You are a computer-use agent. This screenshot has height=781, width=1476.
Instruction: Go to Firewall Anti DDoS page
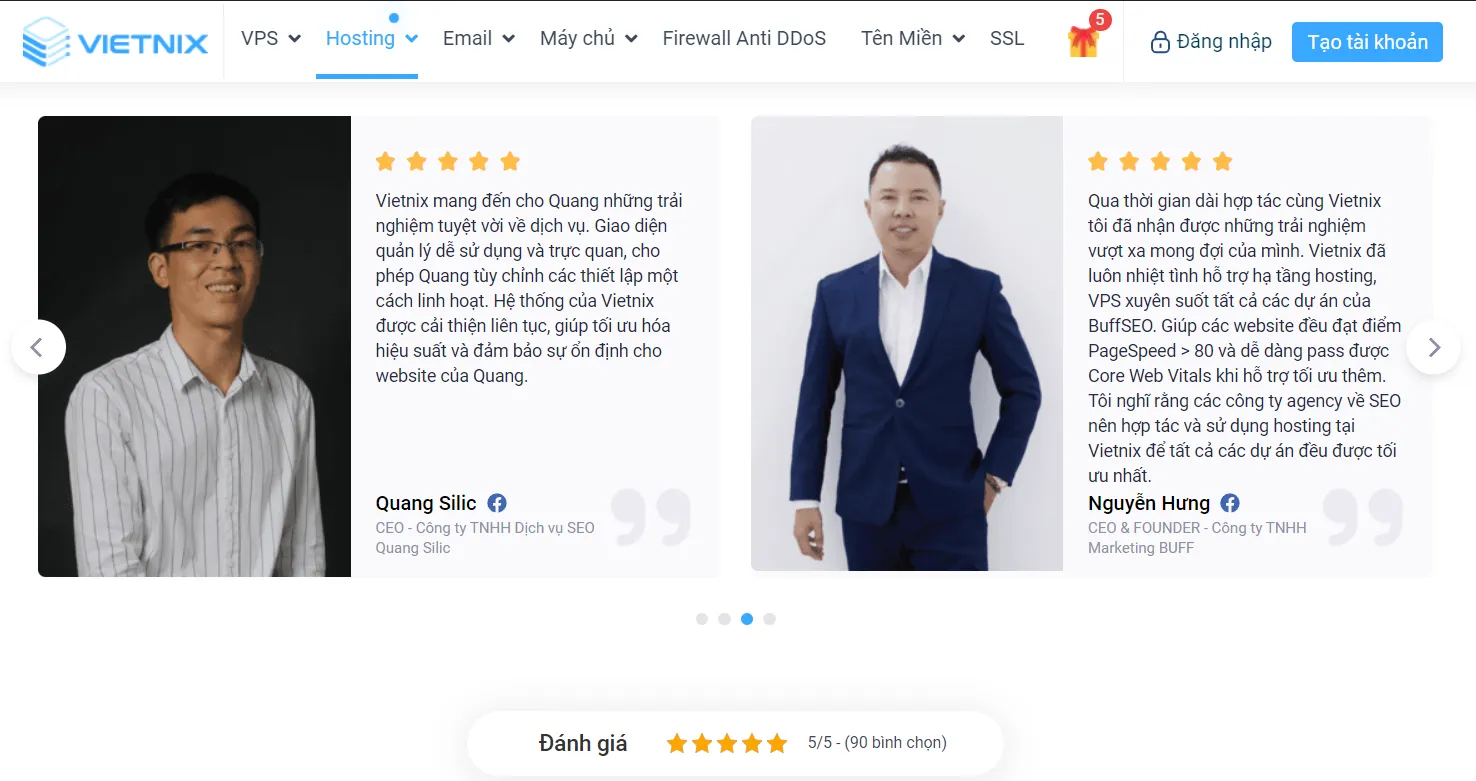coord(745,39)
